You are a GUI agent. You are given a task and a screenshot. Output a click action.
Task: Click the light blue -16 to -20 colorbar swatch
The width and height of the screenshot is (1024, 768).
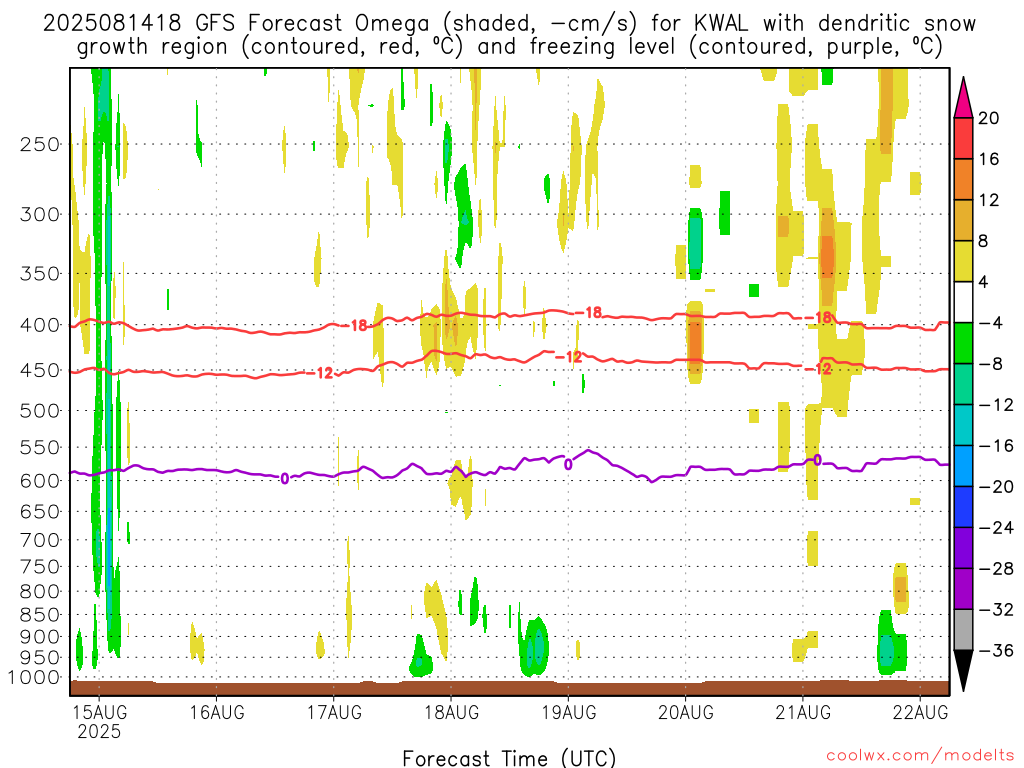coord(963,466)
